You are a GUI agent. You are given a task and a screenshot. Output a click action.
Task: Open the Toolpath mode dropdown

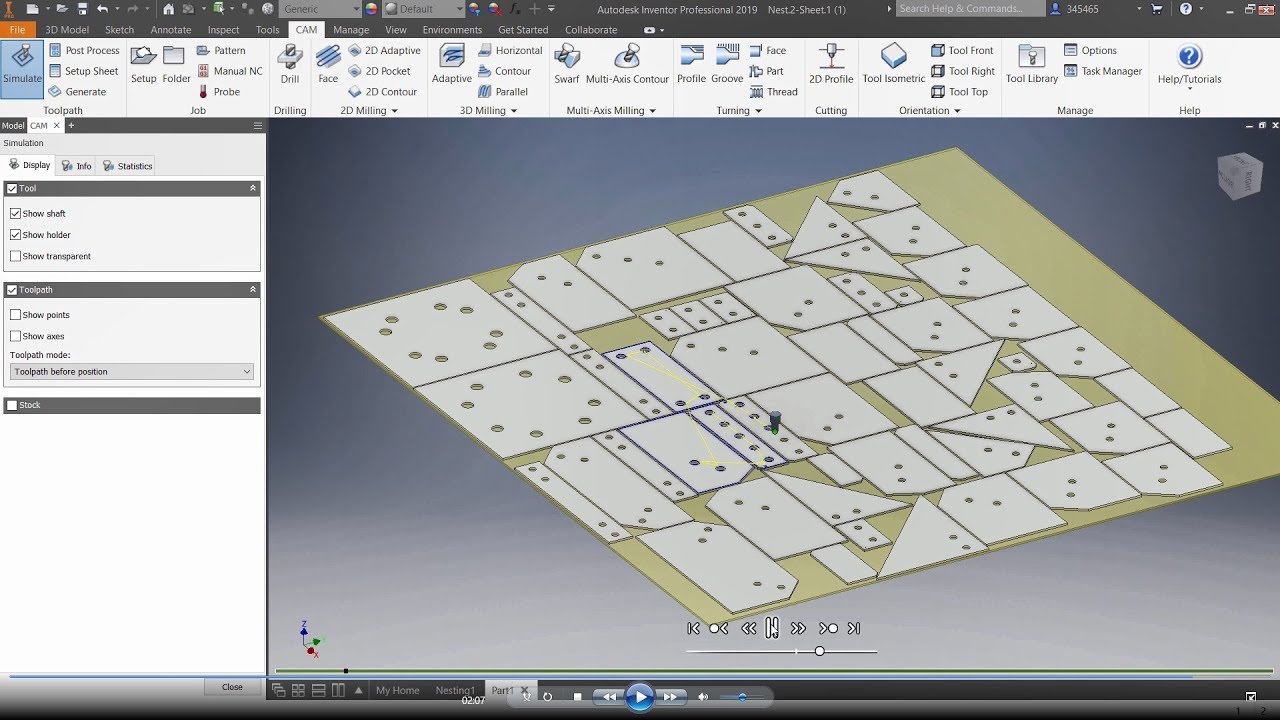pos(247,371)
